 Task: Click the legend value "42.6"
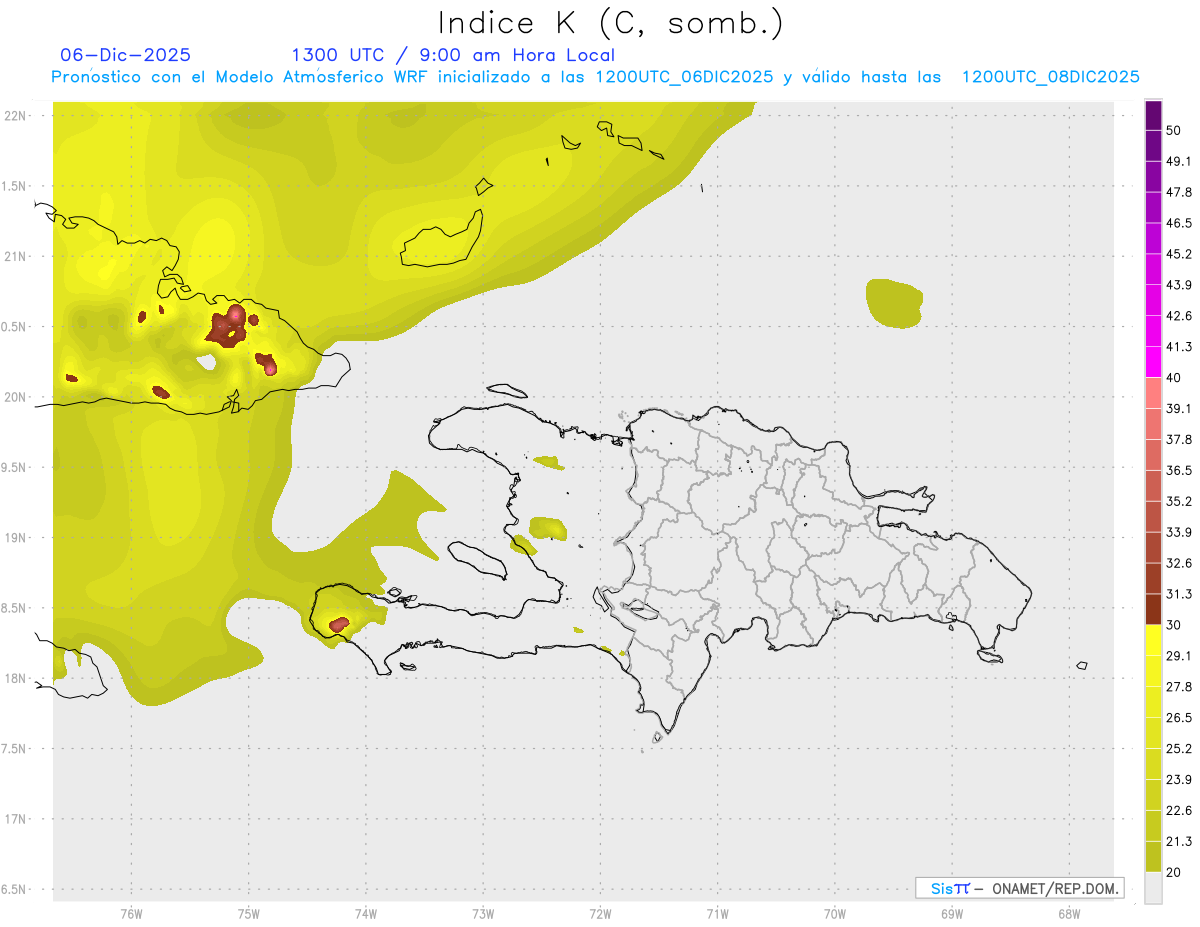tap(1179, 316)
